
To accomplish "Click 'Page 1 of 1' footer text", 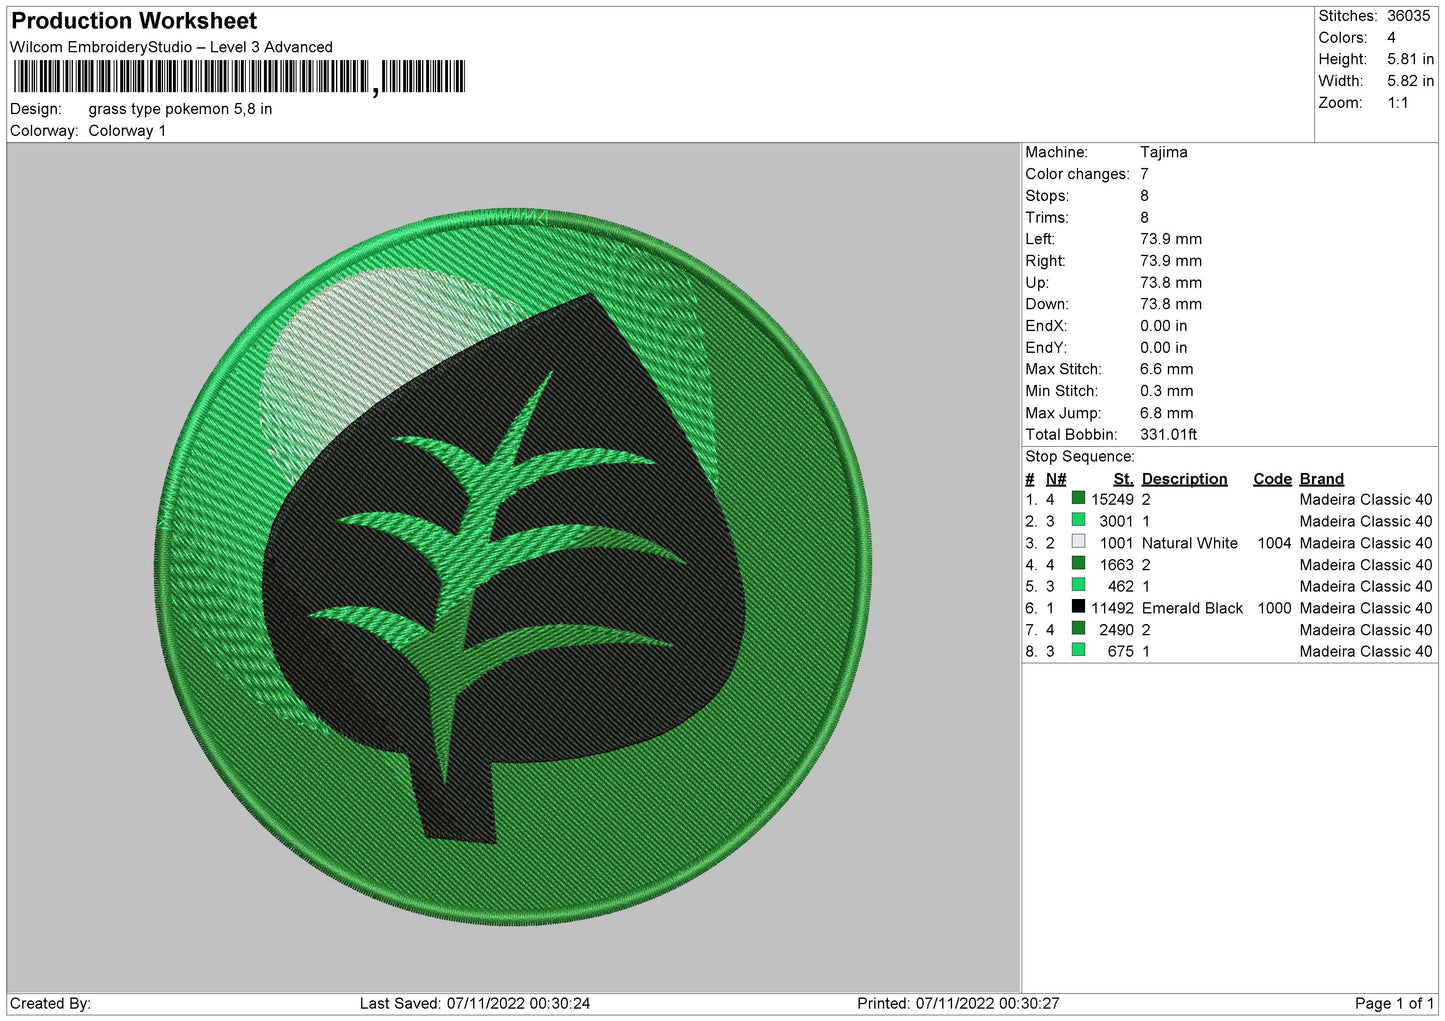I will (x=1394, y=1003).
